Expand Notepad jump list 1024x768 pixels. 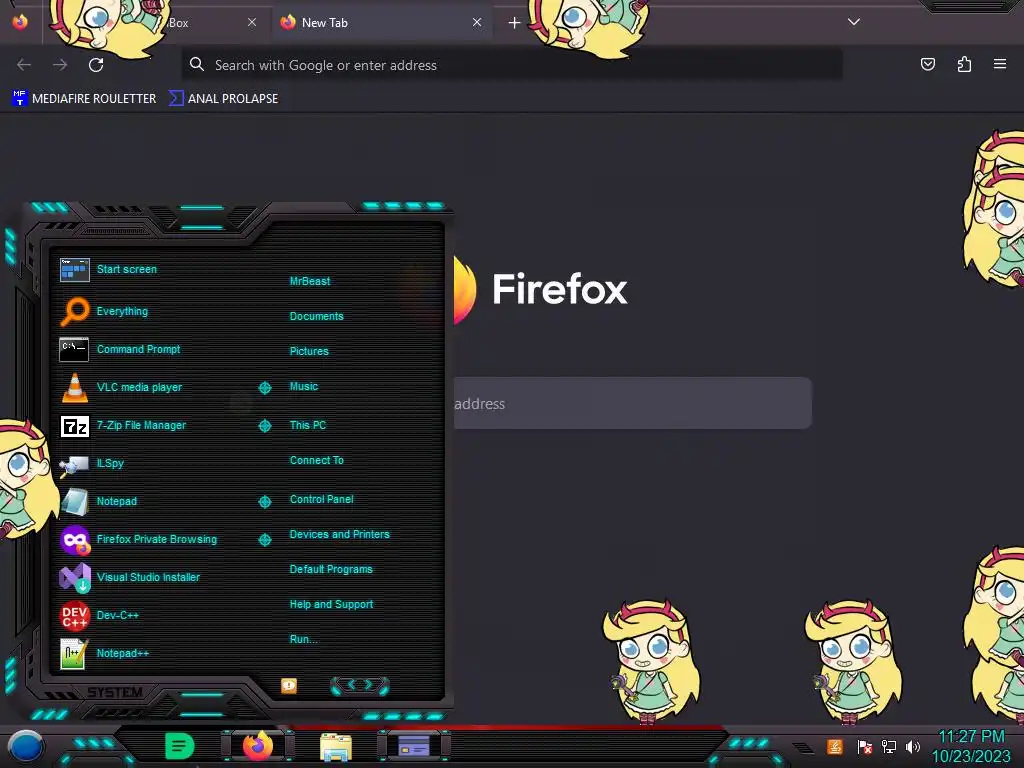(264, 502)
